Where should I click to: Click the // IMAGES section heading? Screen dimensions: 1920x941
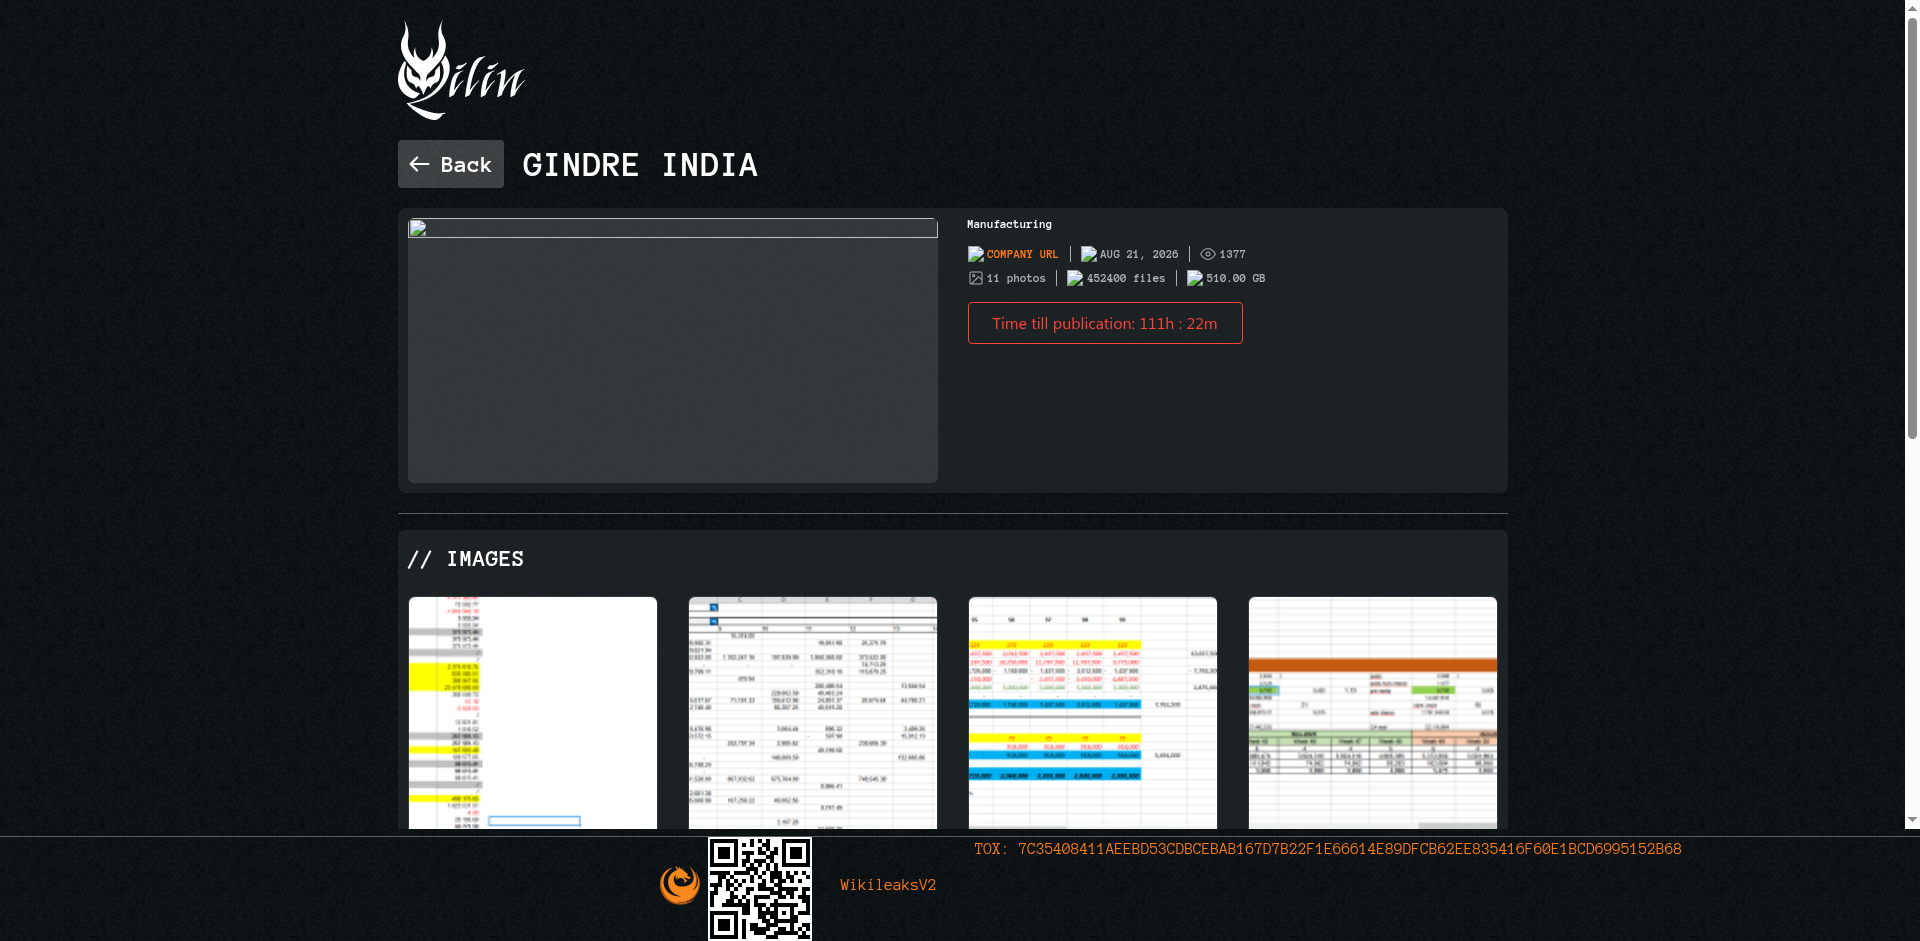tap(466, 559)
